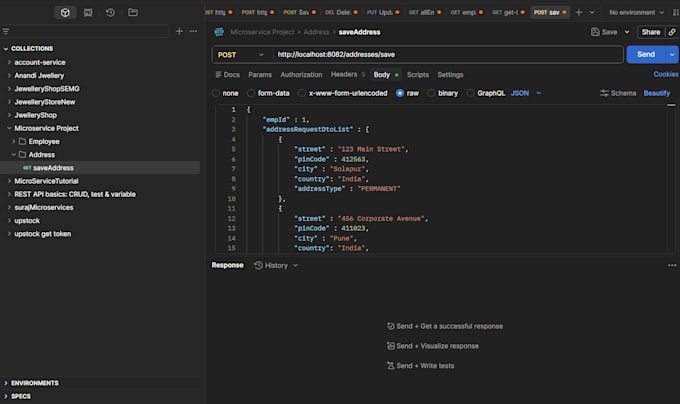Open the No environment selector
Screen dimensions: 680x404
[x=636, y=13]
